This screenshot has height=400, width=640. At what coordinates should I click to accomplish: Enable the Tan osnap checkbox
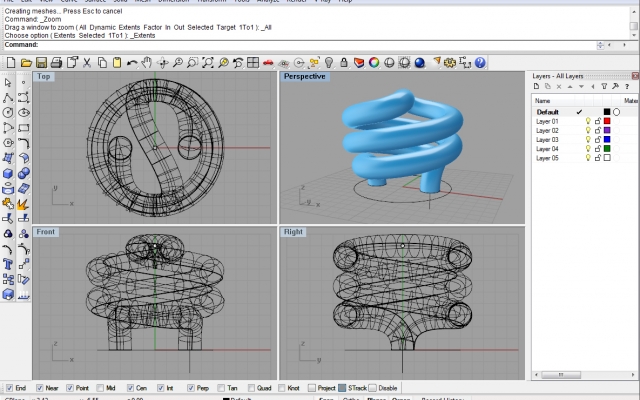[221, 388]
